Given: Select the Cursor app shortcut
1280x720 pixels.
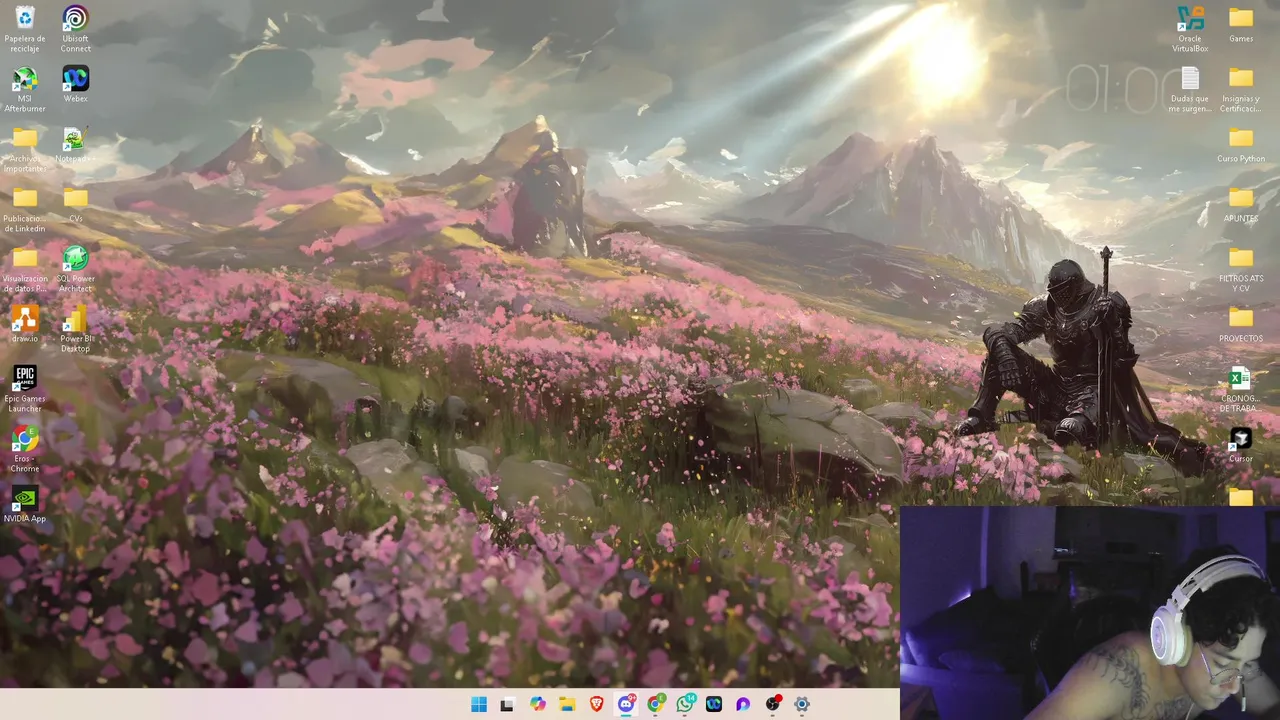Looking at the screenshot, I should [x=1241, y=444].
